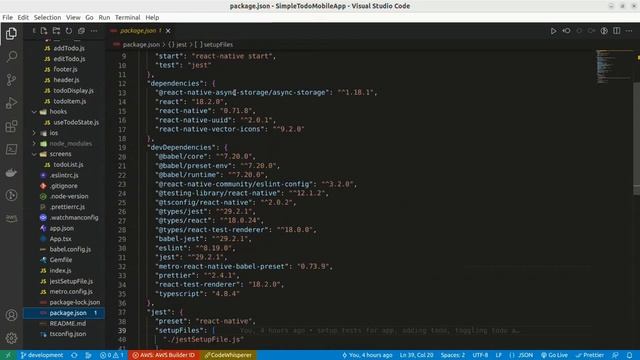Screen dimensions: 640x360
Task: Open the Selection menu
Action: point(47,18)
